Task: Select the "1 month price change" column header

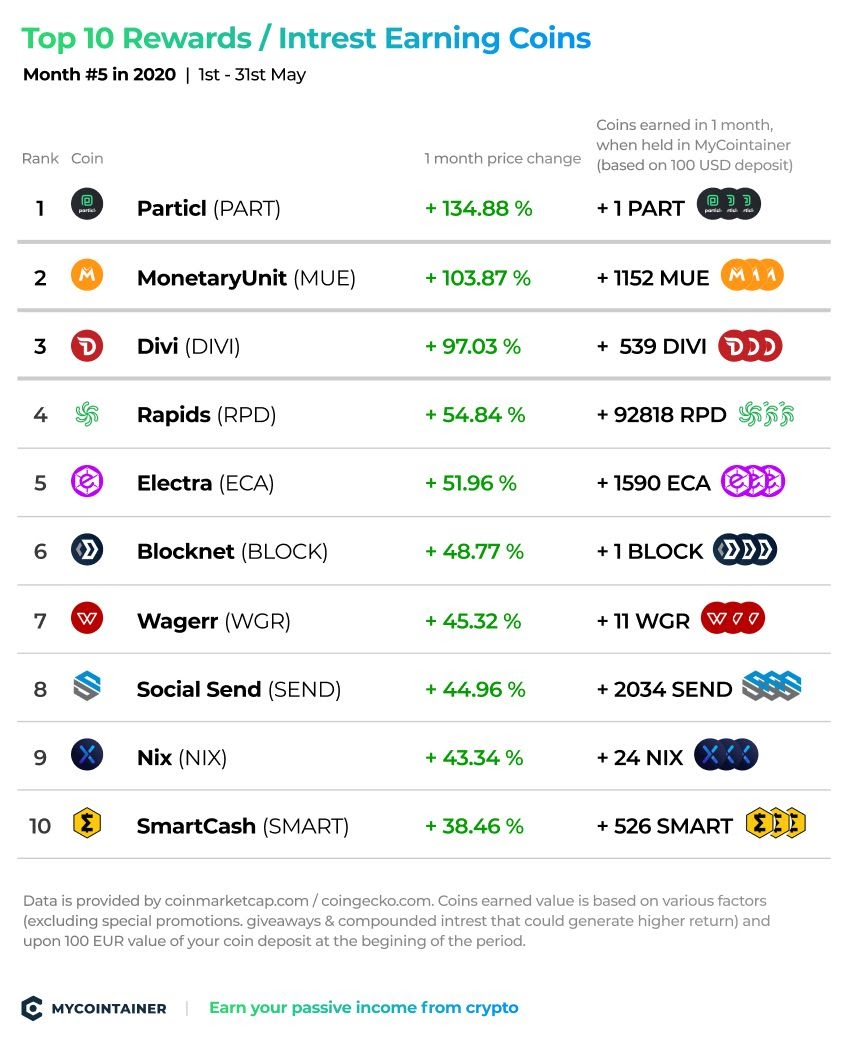Action: point(502,158)
